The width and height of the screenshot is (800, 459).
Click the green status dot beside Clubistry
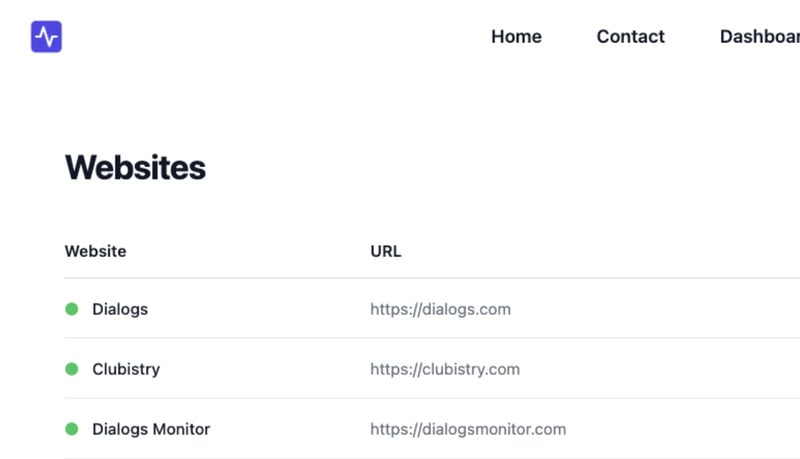click(72, 369)
